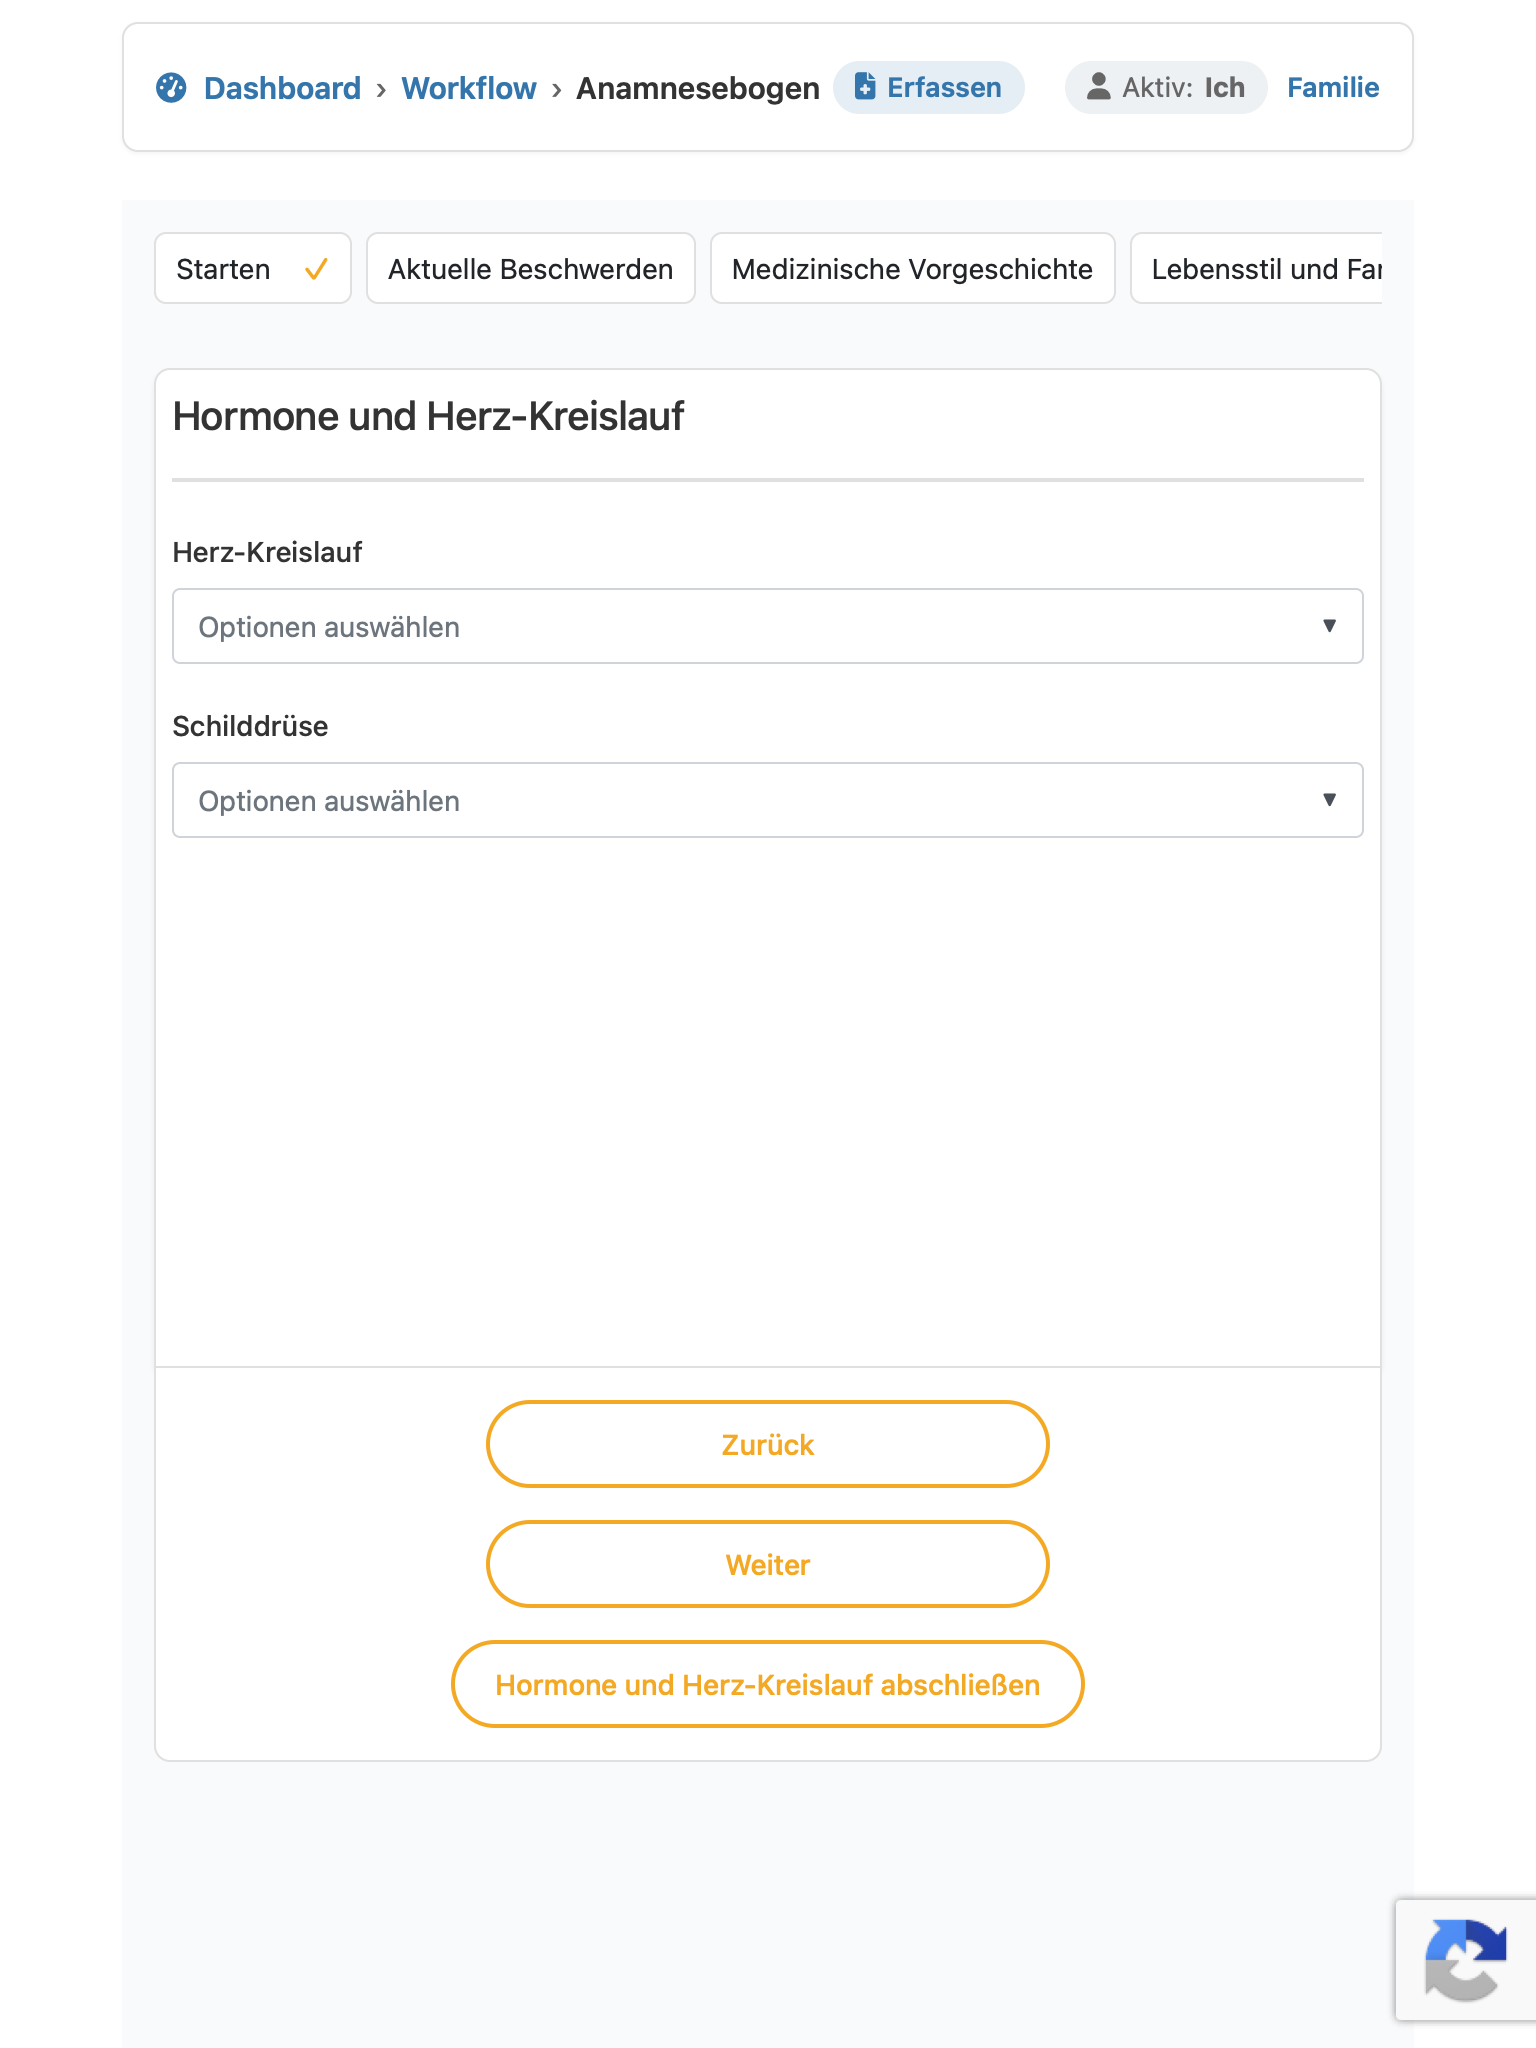1536x2048 pixels.
Task: Click the arrow of the Schilddrüse dropdown
Action: [1329, 800]
